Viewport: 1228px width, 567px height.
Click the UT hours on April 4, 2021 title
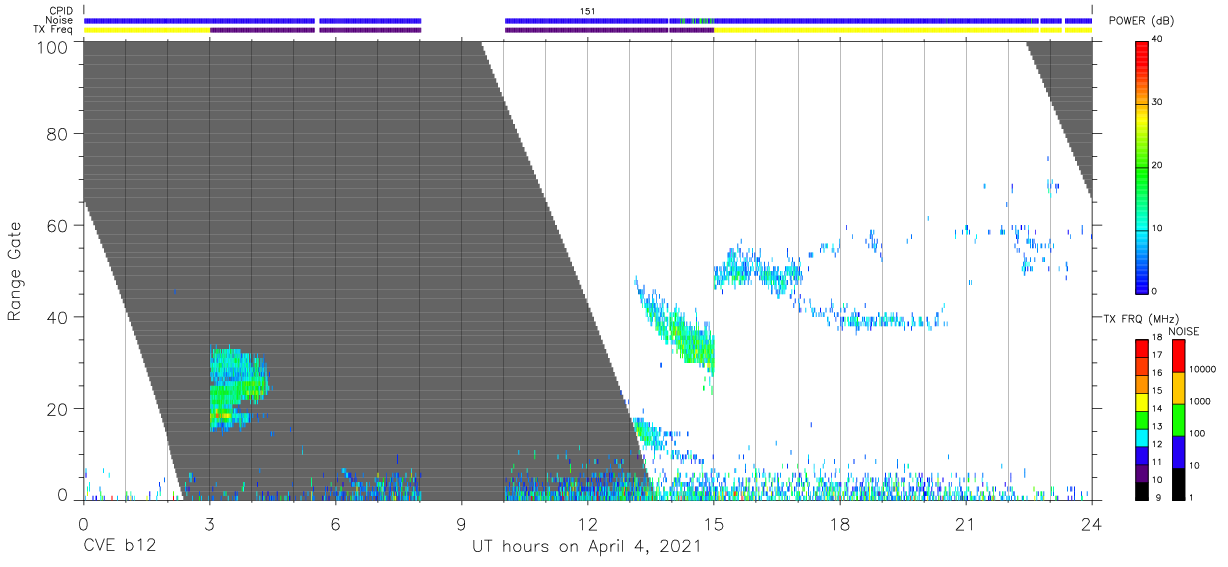(x=586, y=547)
